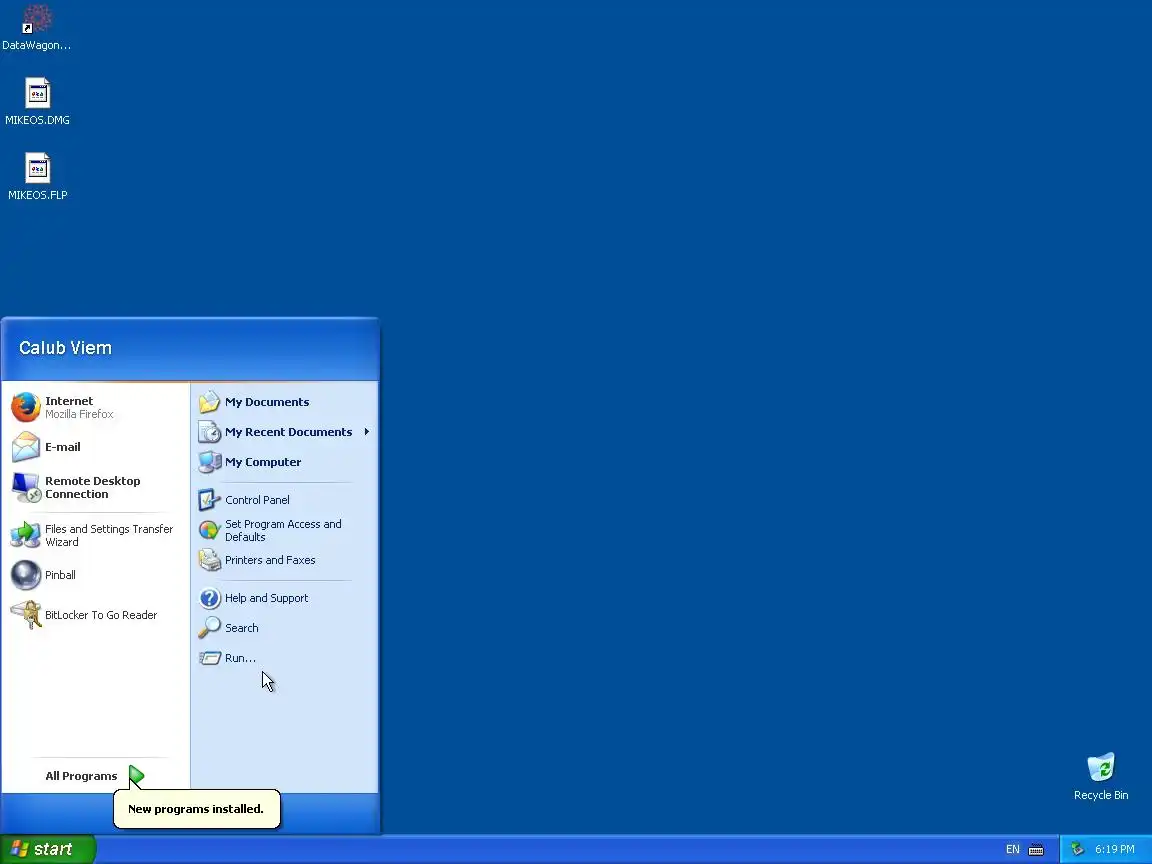Click the EN language indicator

coord(1012,849)
